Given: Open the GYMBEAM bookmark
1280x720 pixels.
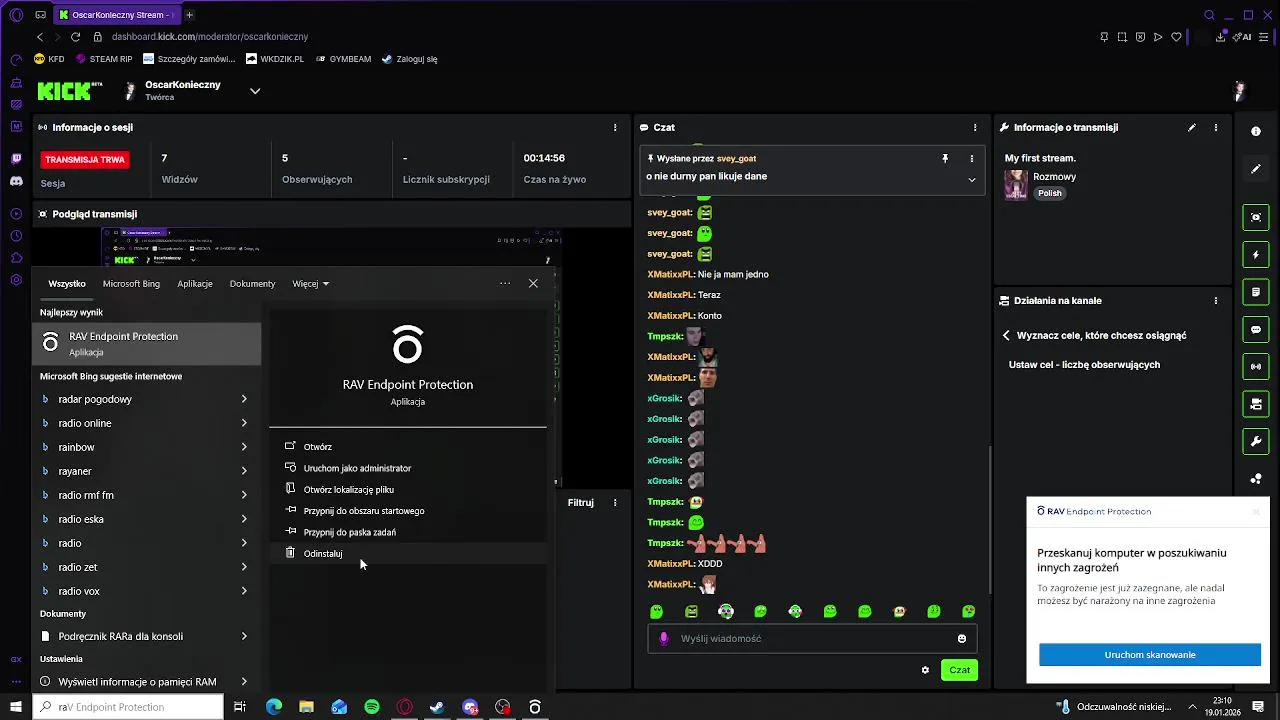Looking at the screenshot, I should tap(343, 59).
